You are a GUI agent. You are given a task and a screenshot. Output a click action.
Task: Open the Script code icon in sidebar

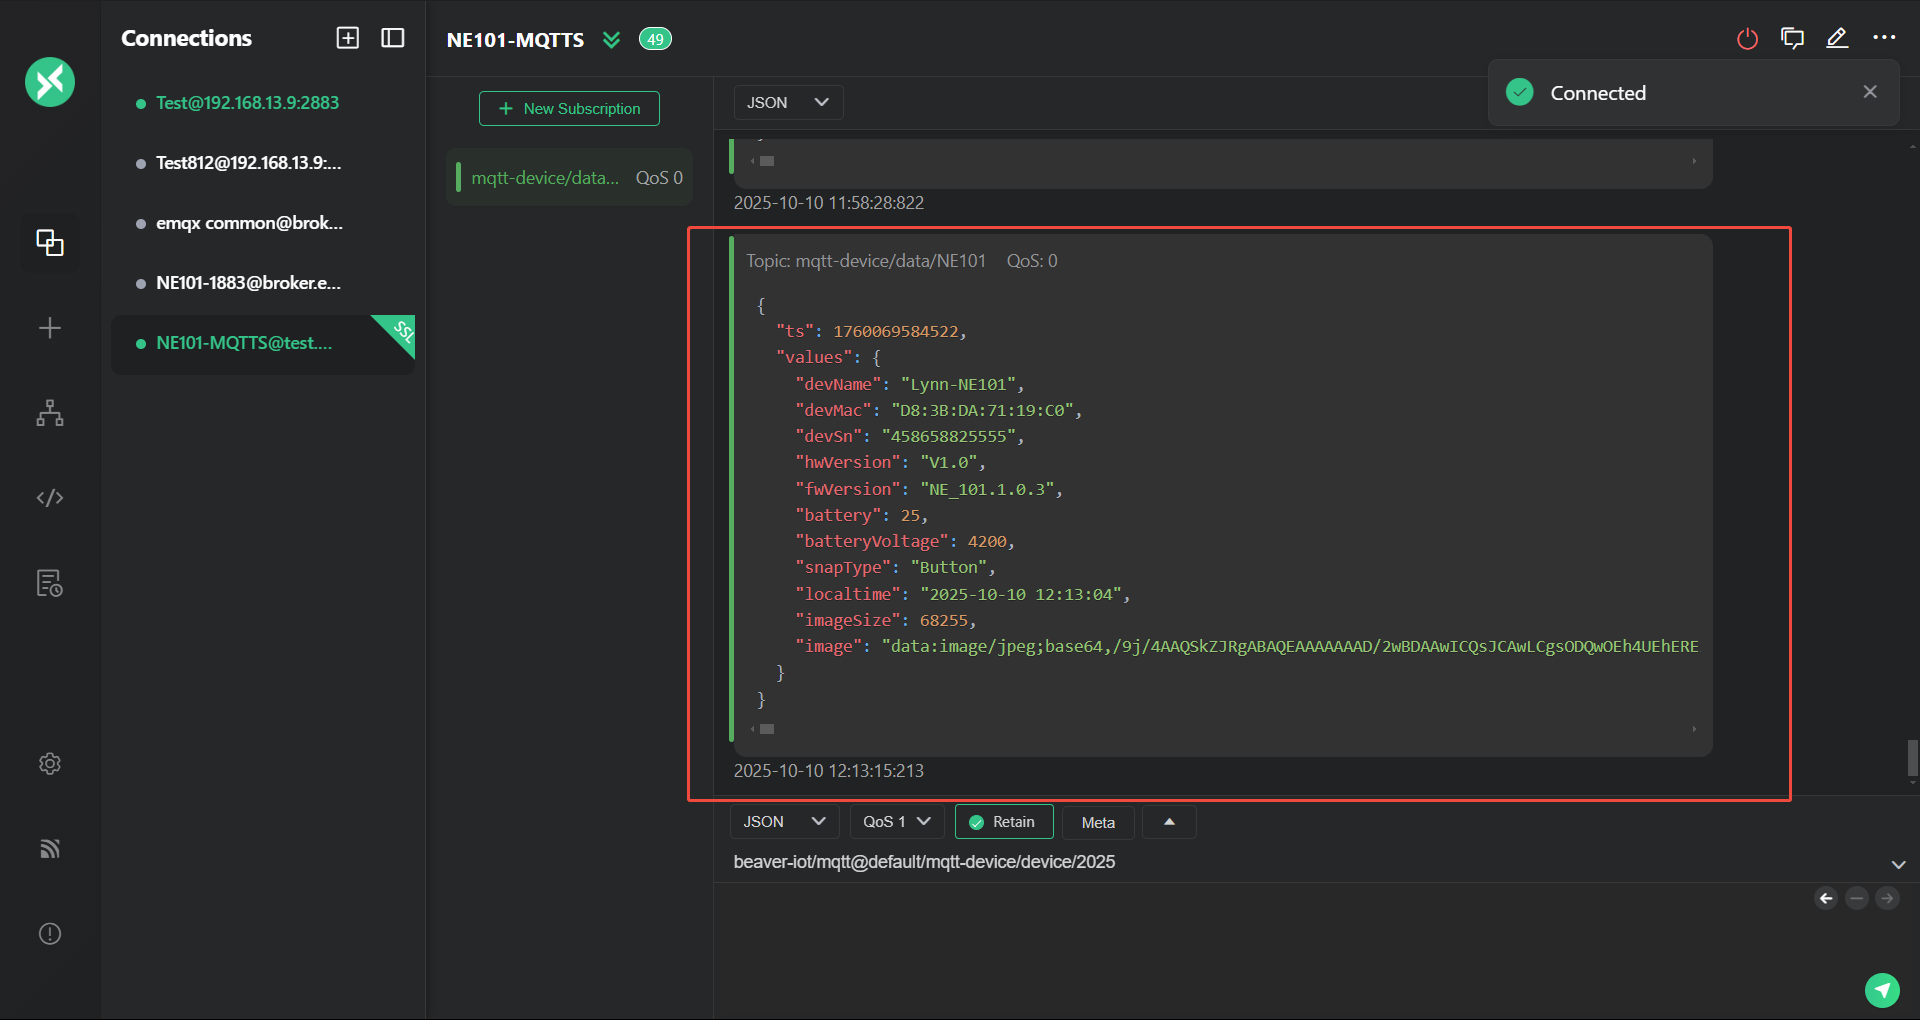[50, 498]
